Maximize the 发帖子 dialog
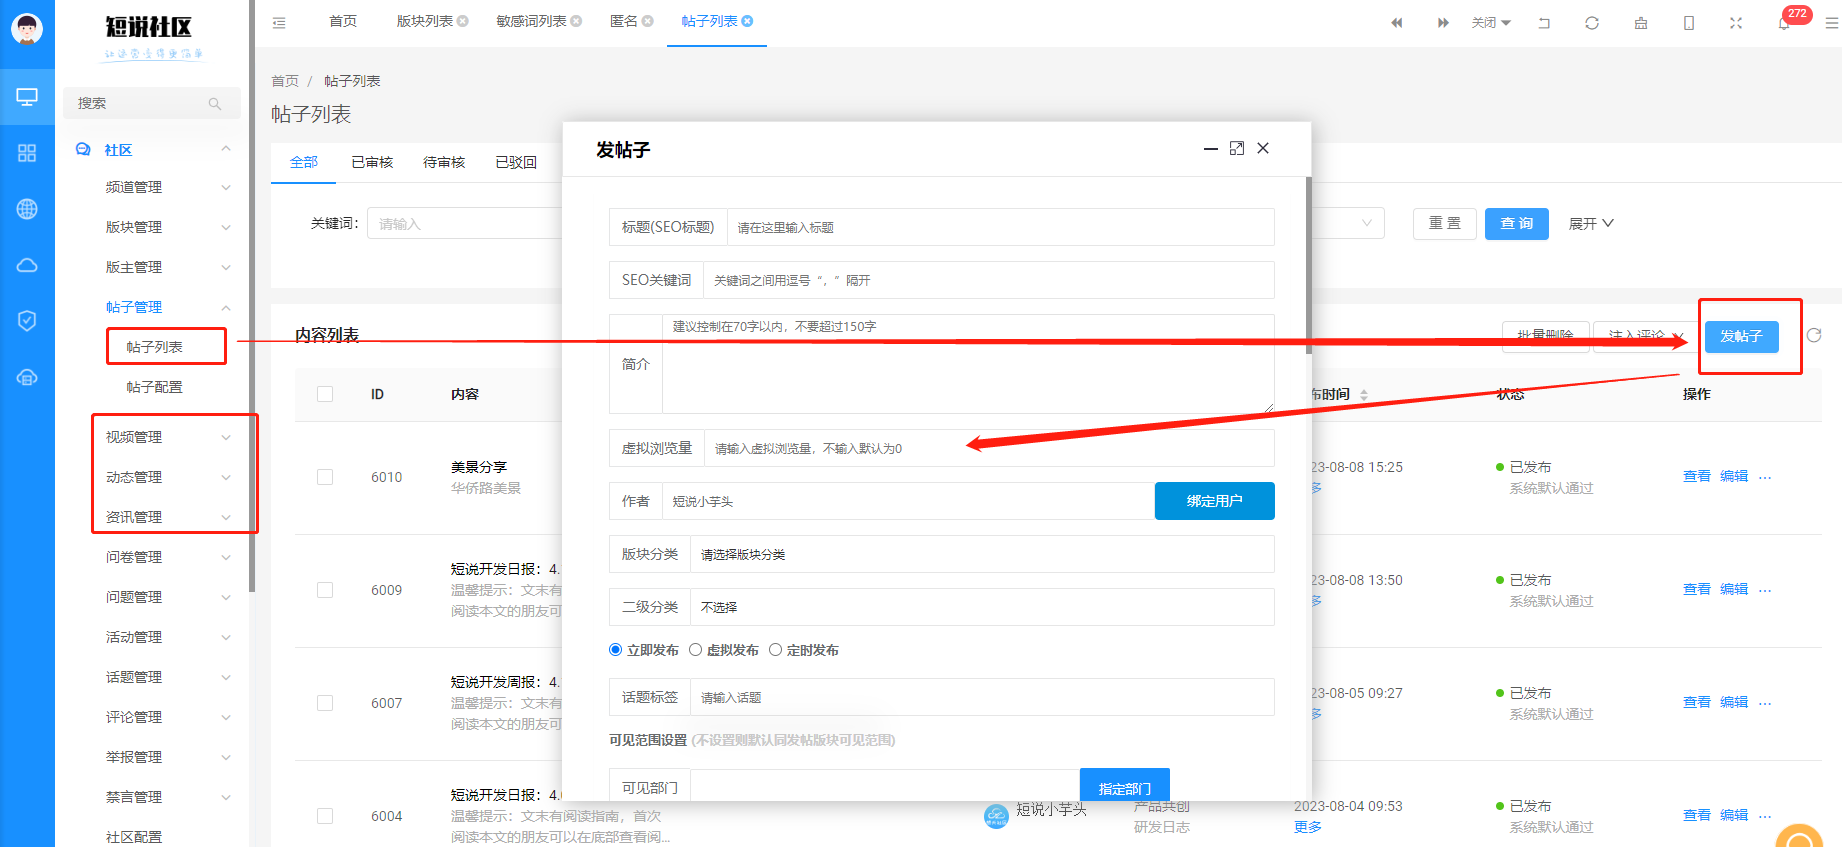1842x847 pixels. (1237, 148)
